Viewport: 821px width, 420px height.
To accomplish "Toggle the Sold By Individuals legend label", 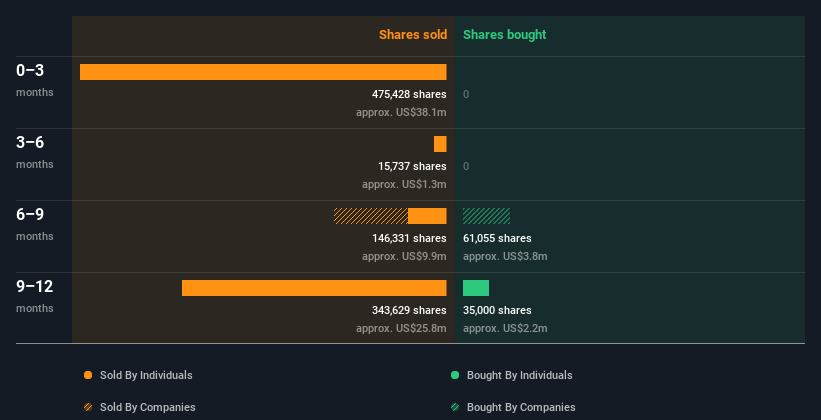I will click(x=146, y=375).
